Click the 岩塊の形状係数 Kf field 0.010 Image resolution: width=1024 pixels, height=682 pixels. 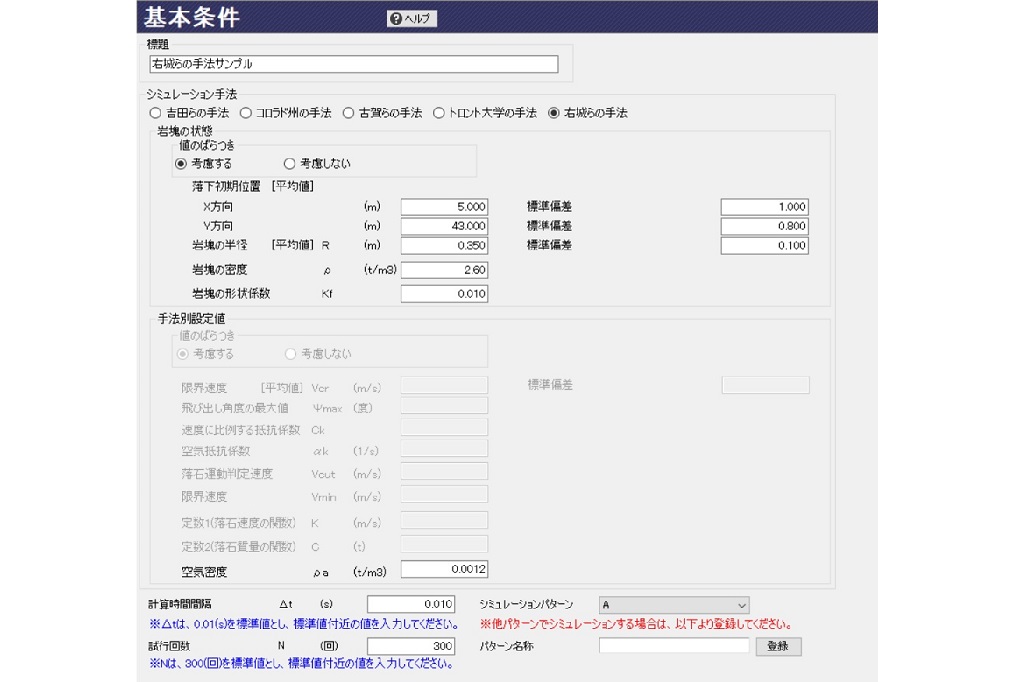pos(445,294)
